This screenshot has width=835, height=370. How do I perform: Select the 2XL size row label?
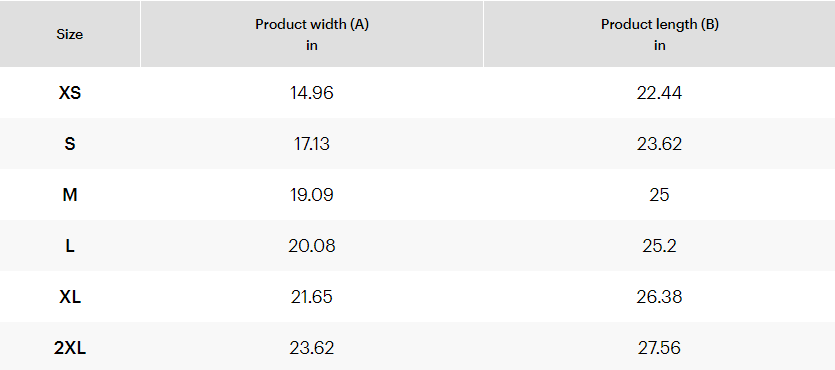click(x=70, y=348)
